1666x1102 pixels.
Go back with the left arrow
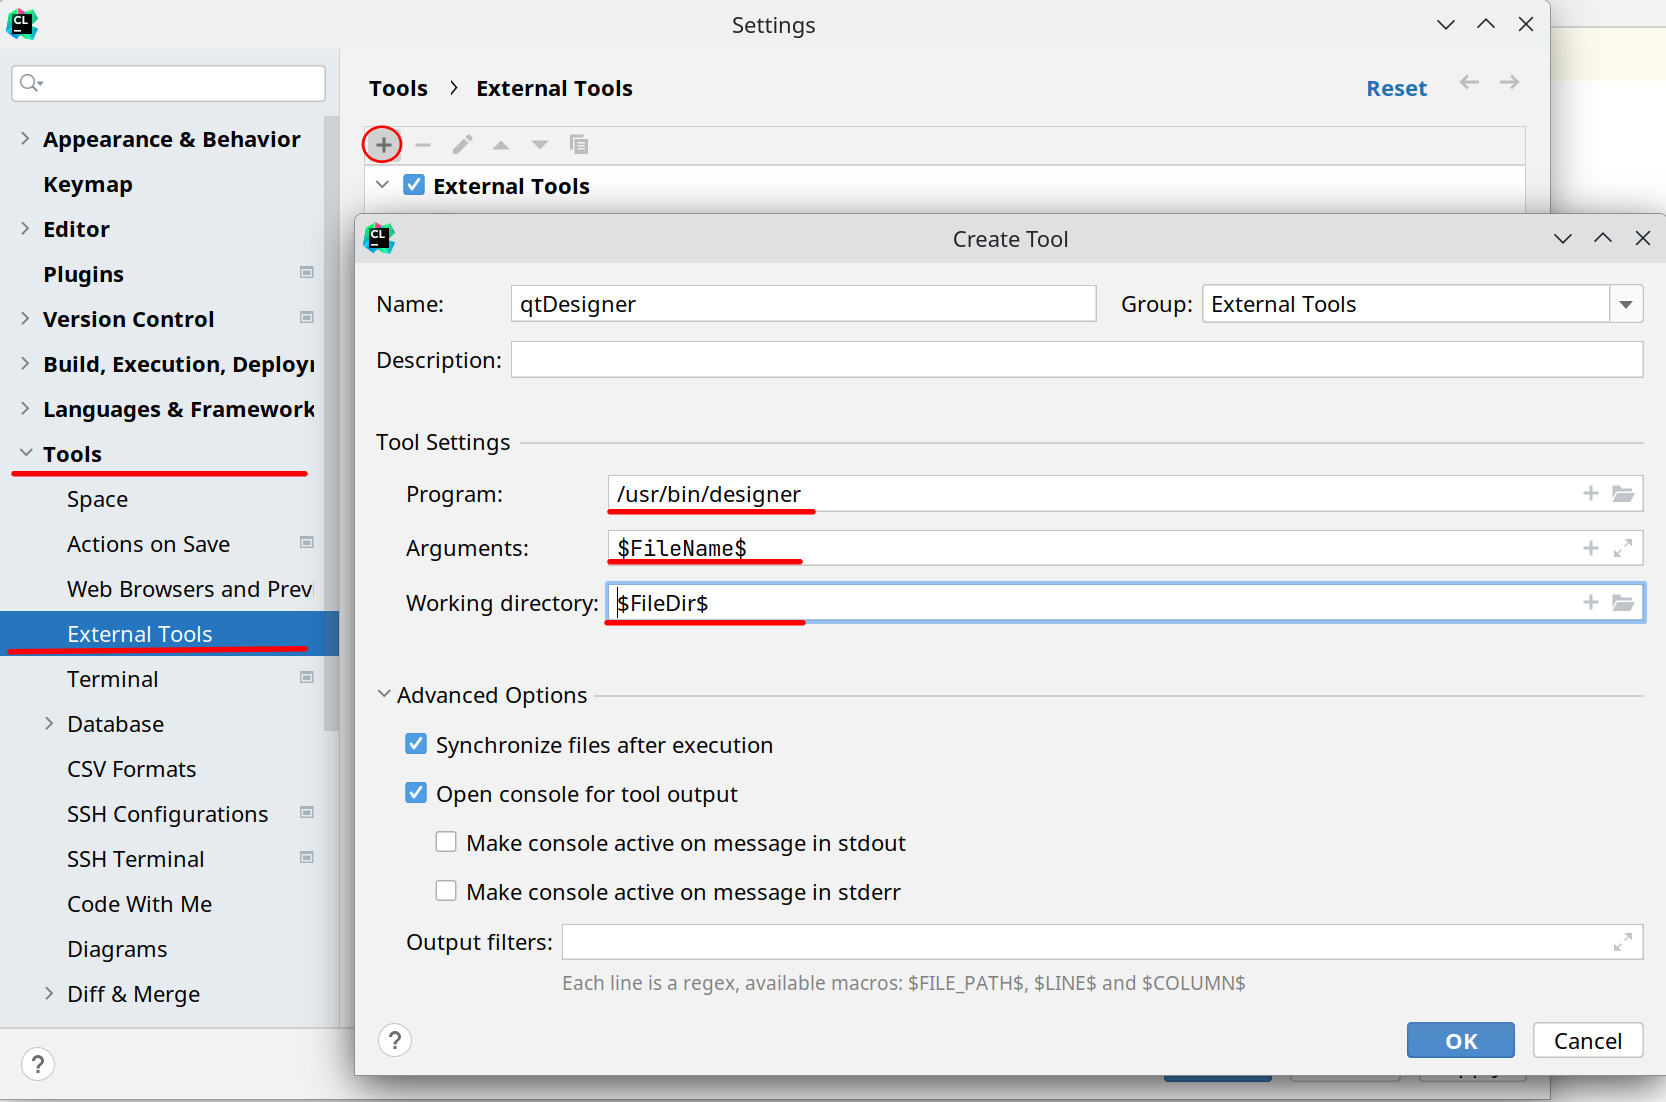click(1469, 83)
